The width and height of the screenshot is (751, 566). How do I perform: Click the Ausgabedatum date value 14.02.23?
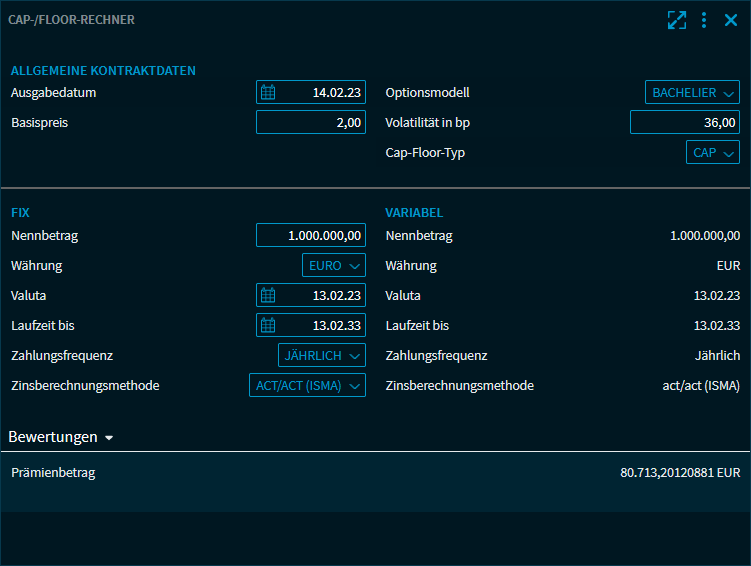[x=336, y=93]
